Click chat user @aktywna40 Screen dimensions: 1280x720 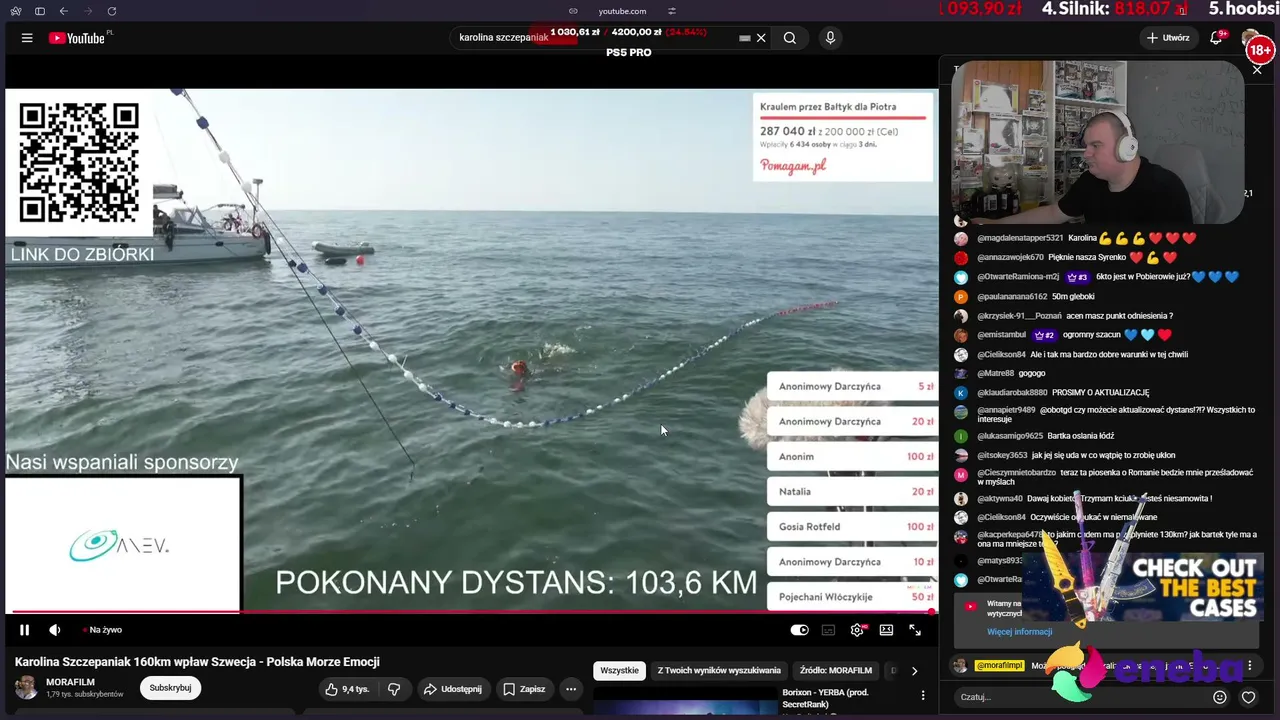click(x=1000, y=499)
